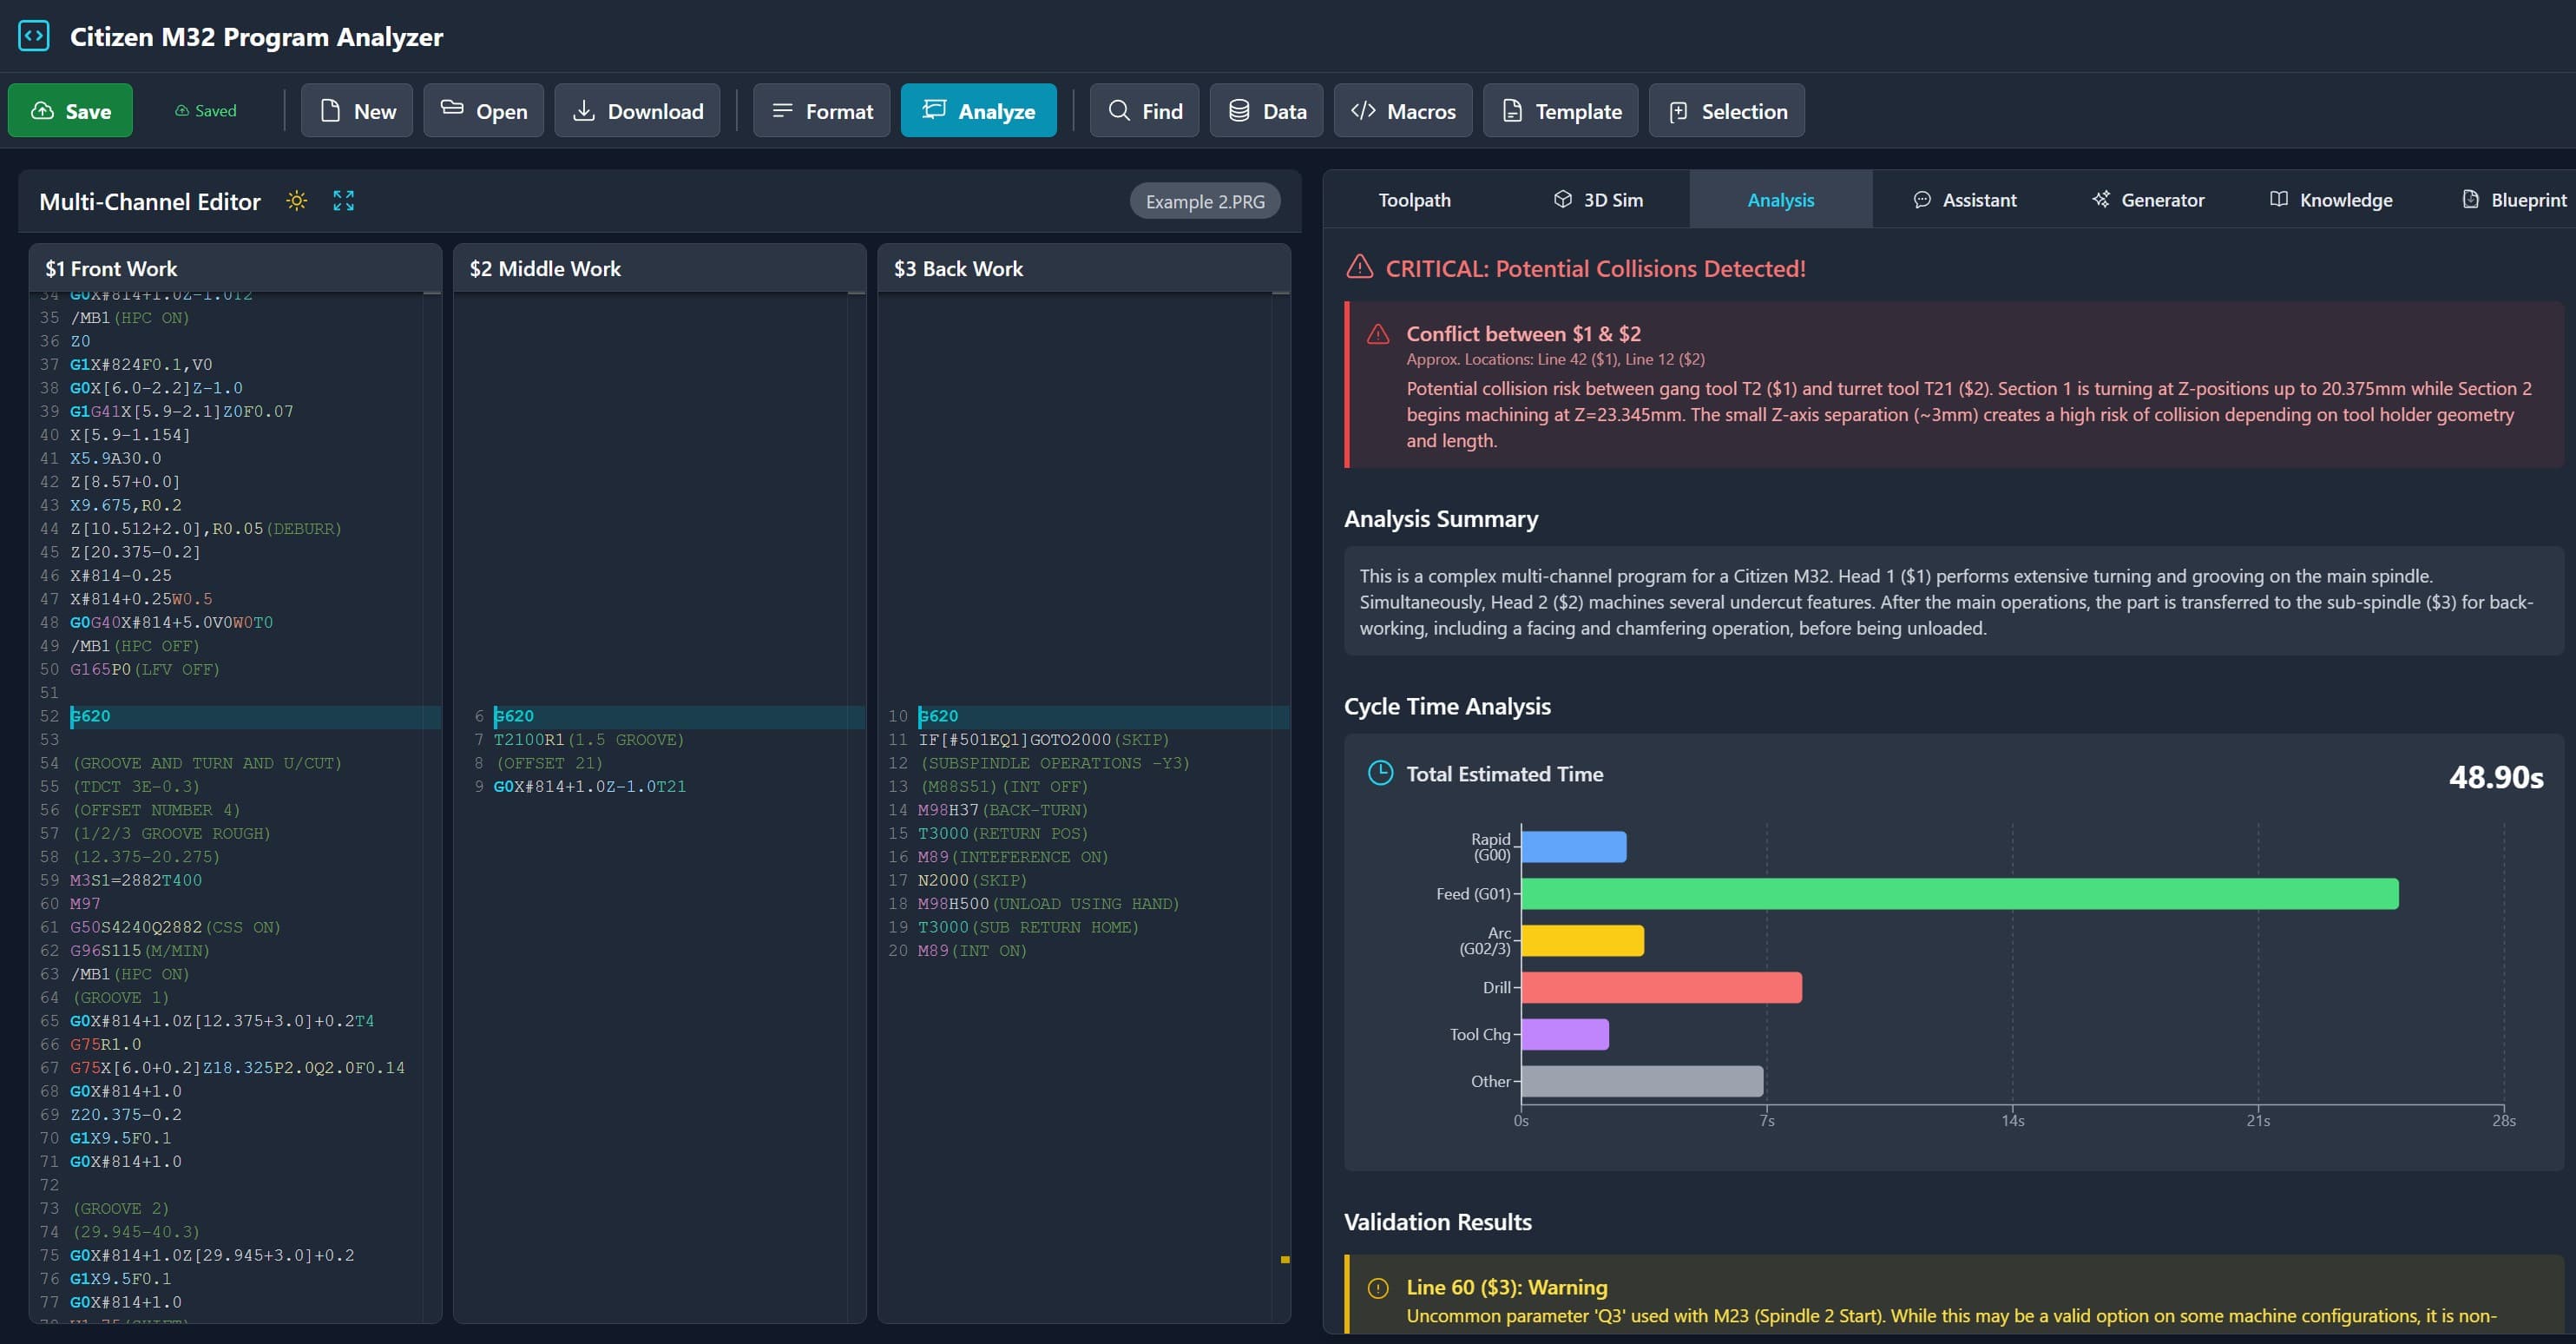Switch to the Knowledge tab
Viewport: 2576px width, 1344px height.
coord(2330,200)
